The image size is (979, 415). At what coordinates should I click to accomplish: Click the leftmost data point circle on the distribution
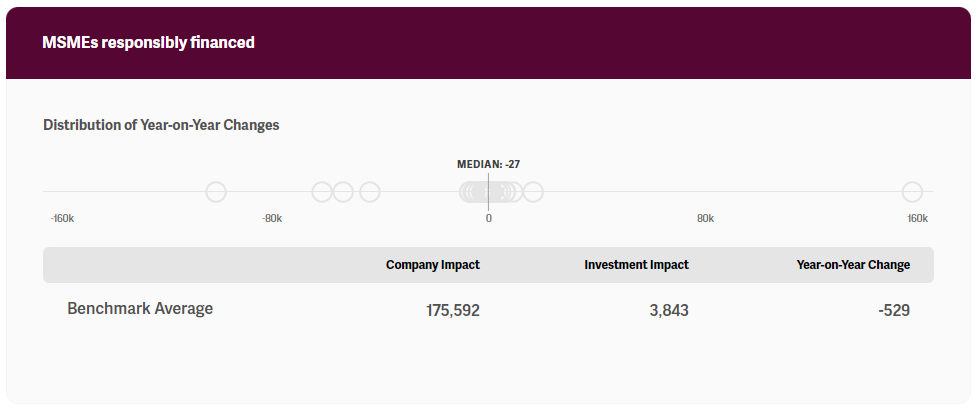tap(216, 192)
